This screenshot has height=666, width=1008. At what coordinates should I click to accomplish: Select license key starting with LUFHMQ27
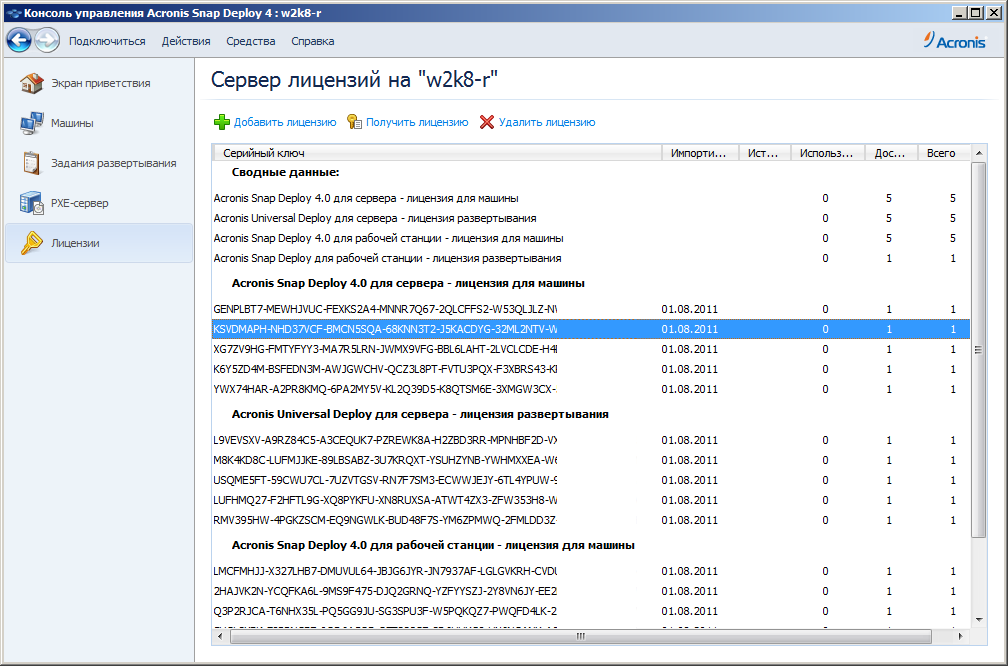click(591, 500)
